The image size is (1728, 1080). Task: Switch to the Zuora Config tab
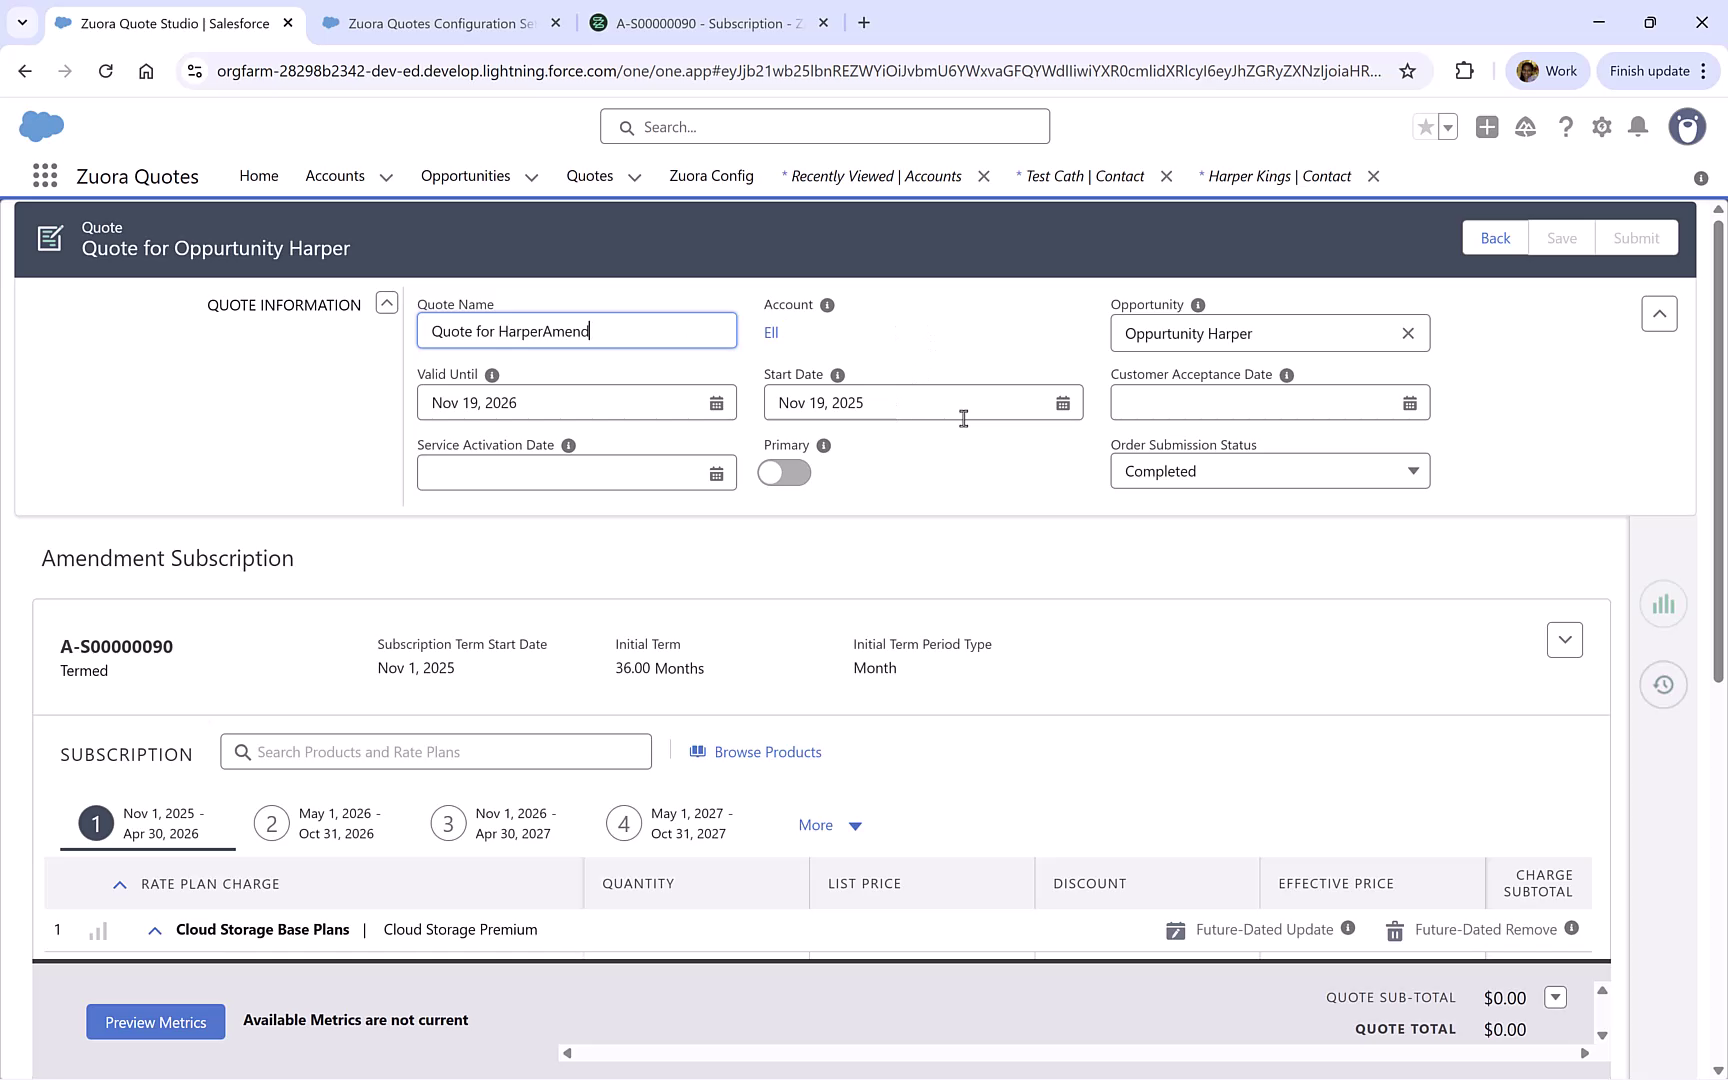tap(711, 175)
